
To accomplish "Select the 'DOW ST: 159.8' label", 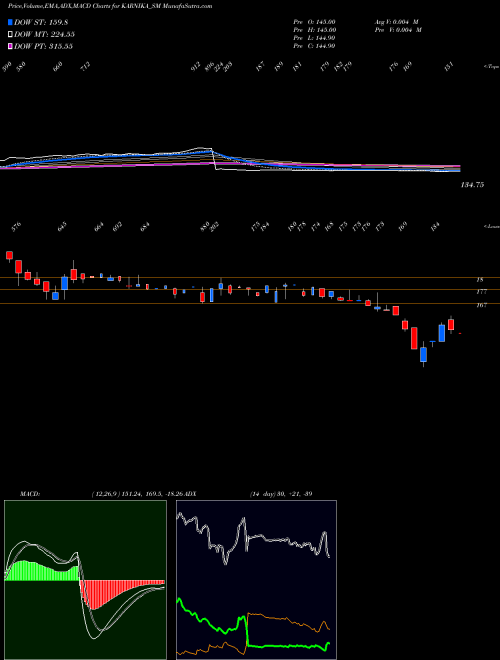I will [41, 22].
